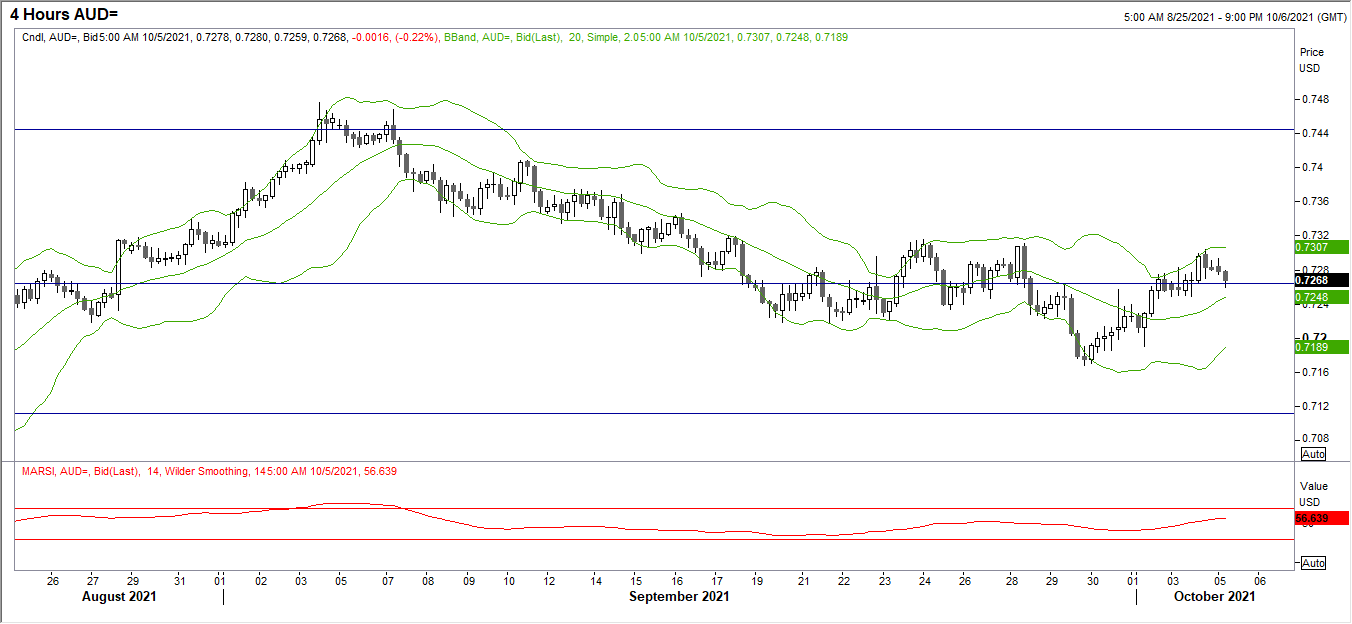Click the 'Value USD' RSI axis heading

click(x=1310, y=491)
